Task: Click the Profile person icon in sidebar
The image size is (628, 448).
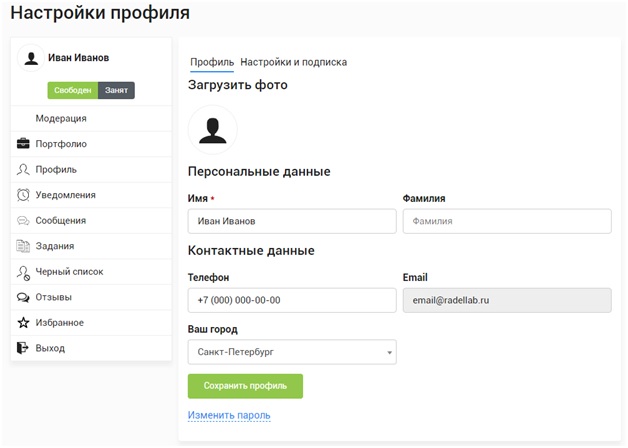Action: click(23, 170)
